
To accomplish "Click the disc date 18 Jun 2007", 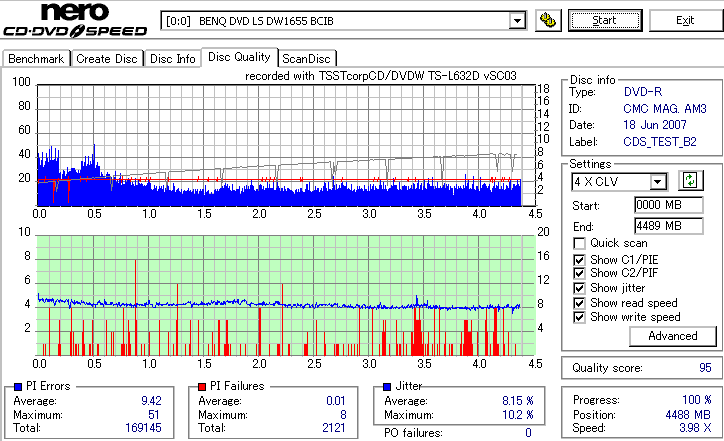I will pyautogui.click(x=655, y=125).
